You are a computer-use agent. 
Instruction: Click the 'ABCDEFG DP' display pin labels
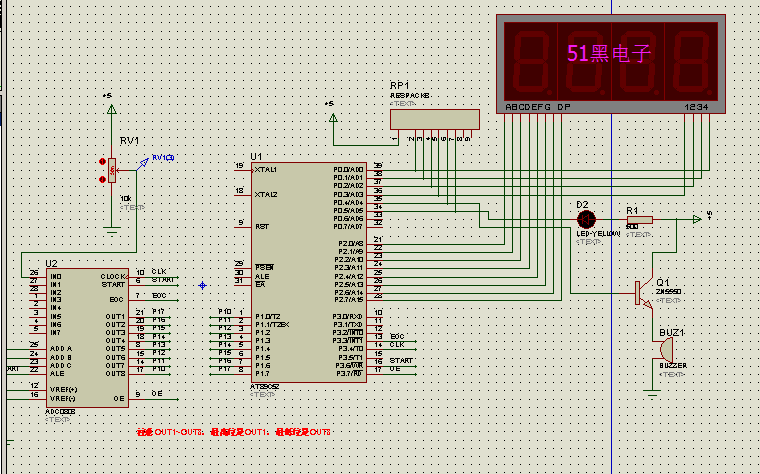[x=538, y=107]
